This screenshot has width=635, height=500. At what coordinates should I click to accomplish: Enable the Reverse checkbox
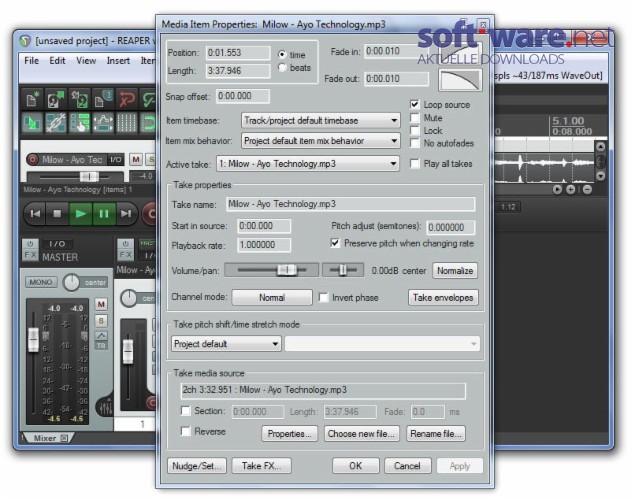point(185,431)
